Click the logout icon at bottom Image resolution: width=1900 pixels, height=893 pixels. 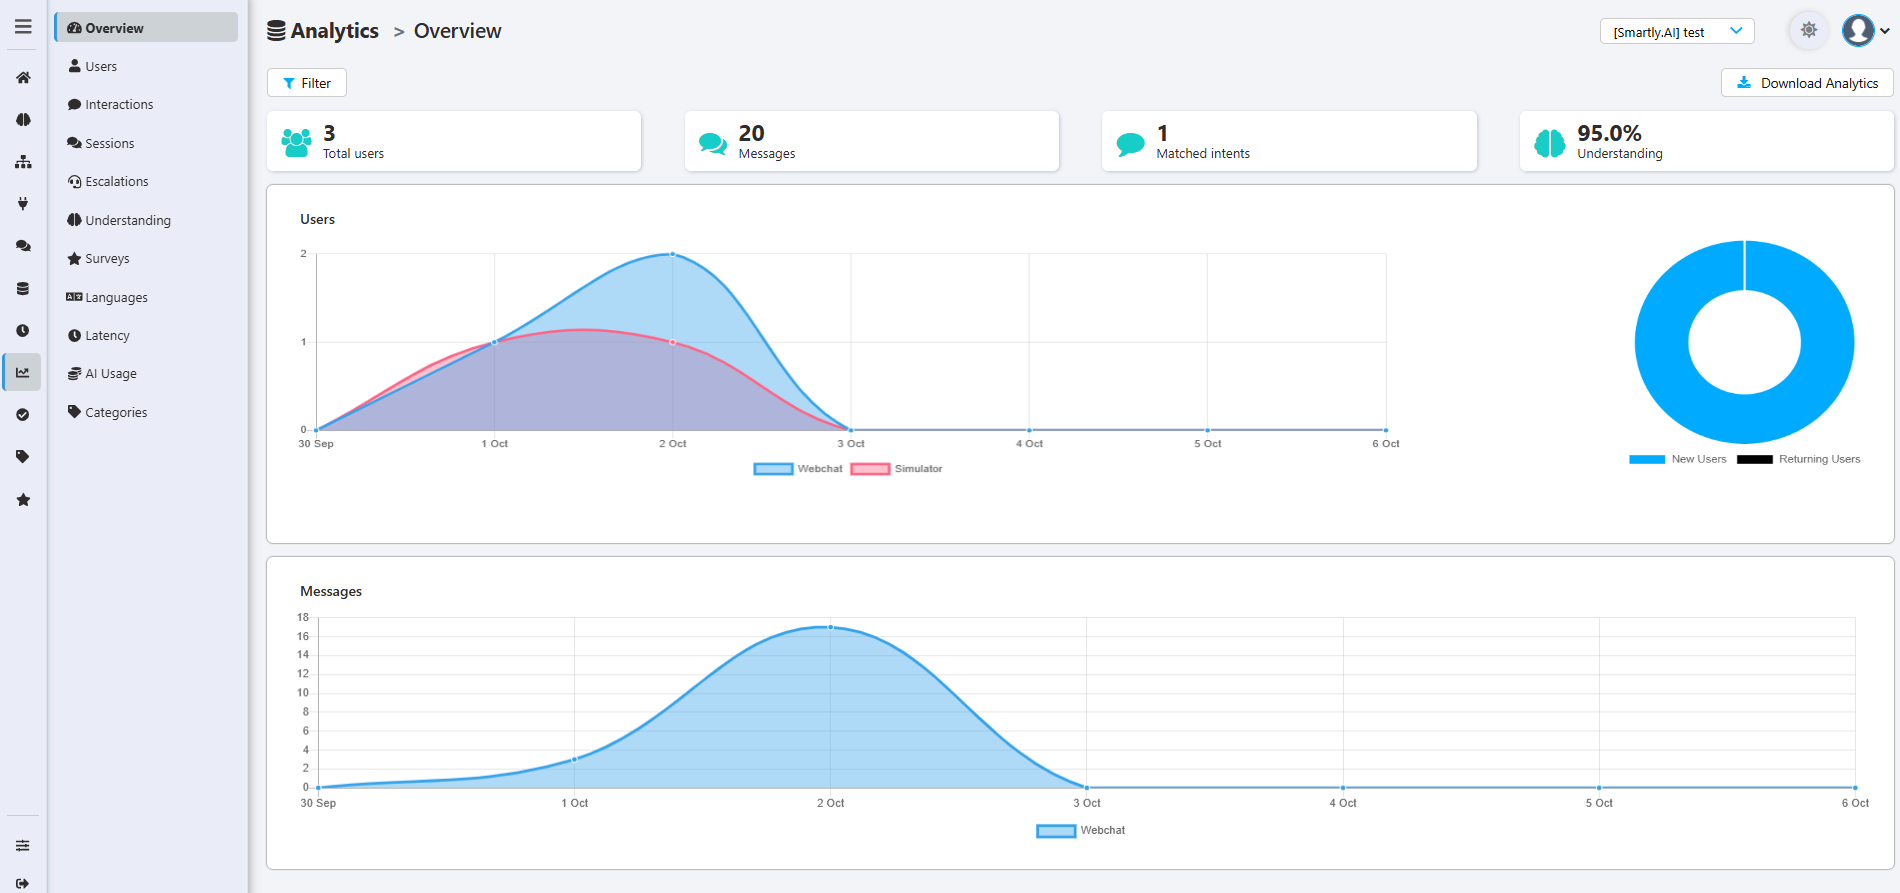pos(23,883)
